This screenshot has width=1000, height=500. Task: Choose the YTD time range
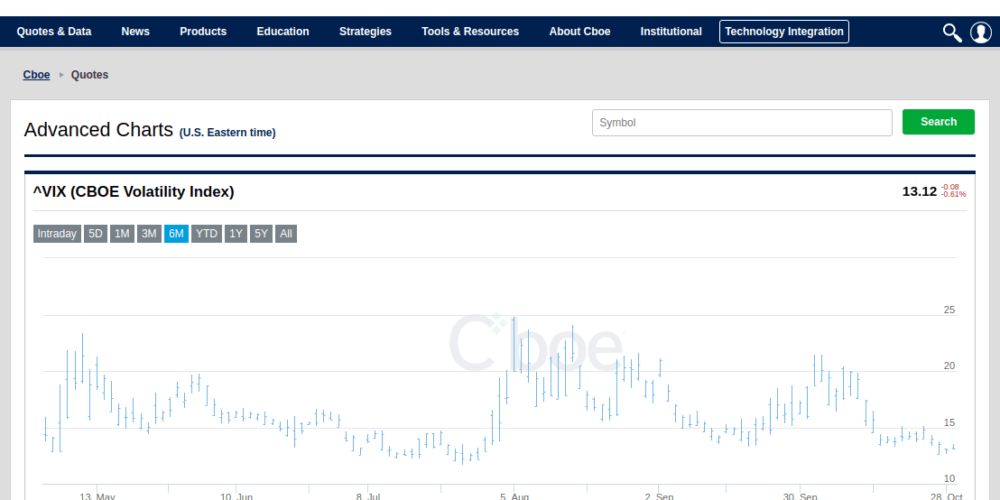[x=206, y=234]
